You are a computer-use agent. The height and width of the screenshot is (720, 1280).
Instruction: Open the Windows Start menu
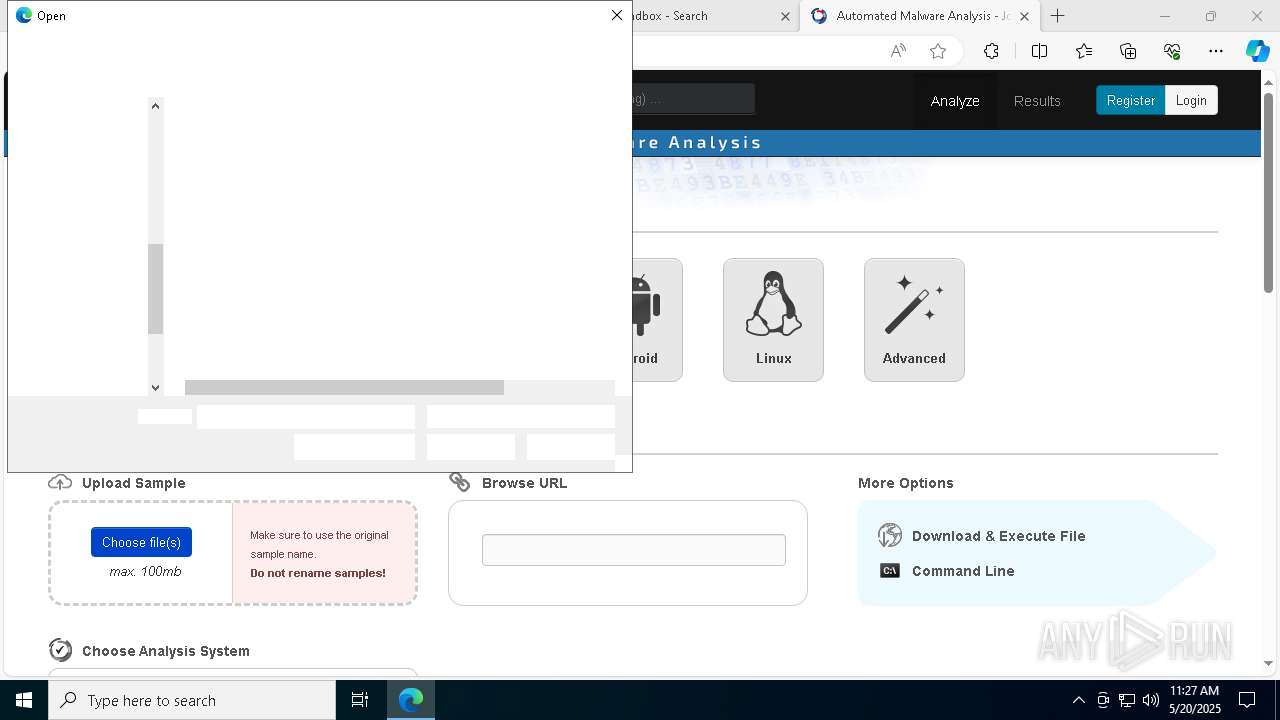click(x=24, y=700)
